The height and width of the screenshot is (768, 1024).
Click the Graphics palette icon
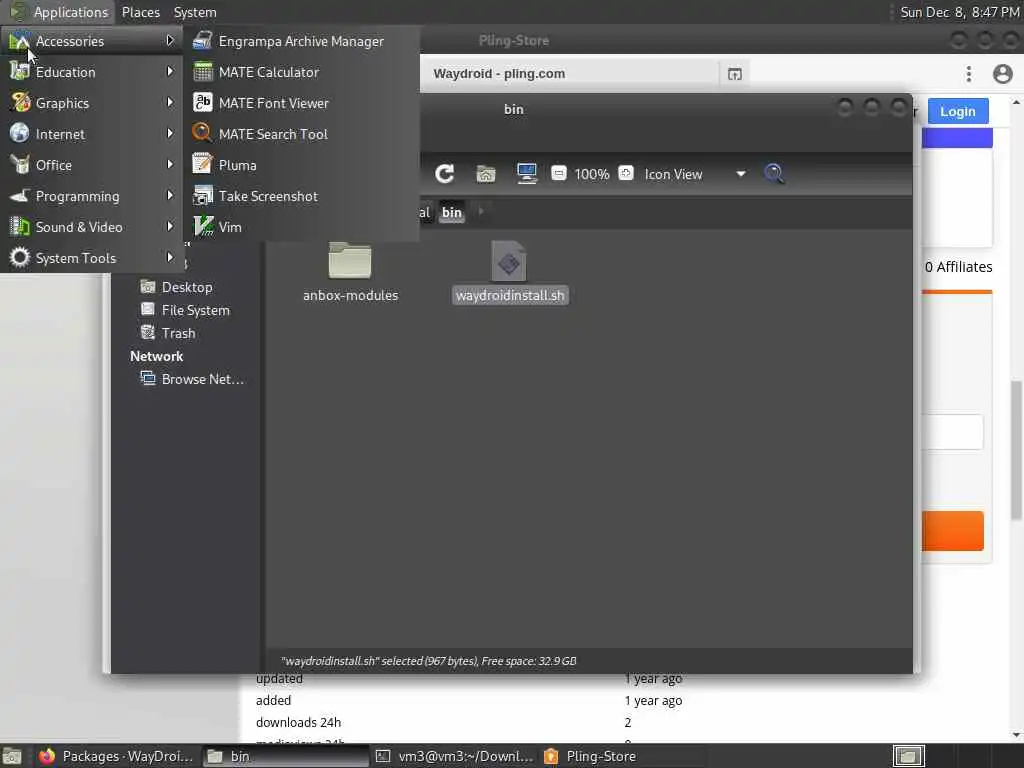pos(20,103)
